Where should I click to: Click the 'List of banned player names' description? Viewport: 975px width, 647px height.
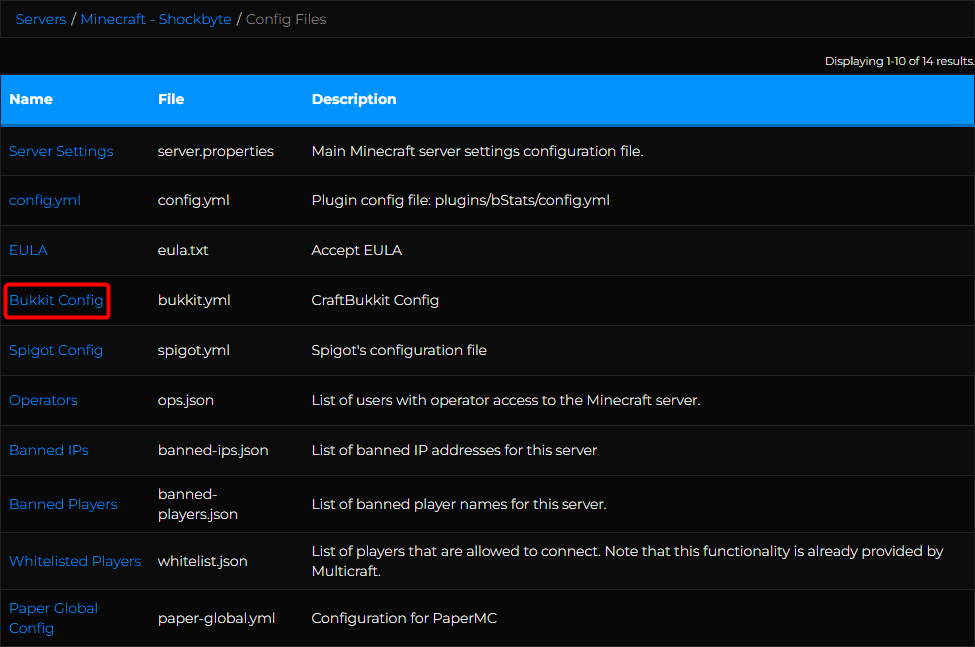pyautogui.click(x=459, y=504)
